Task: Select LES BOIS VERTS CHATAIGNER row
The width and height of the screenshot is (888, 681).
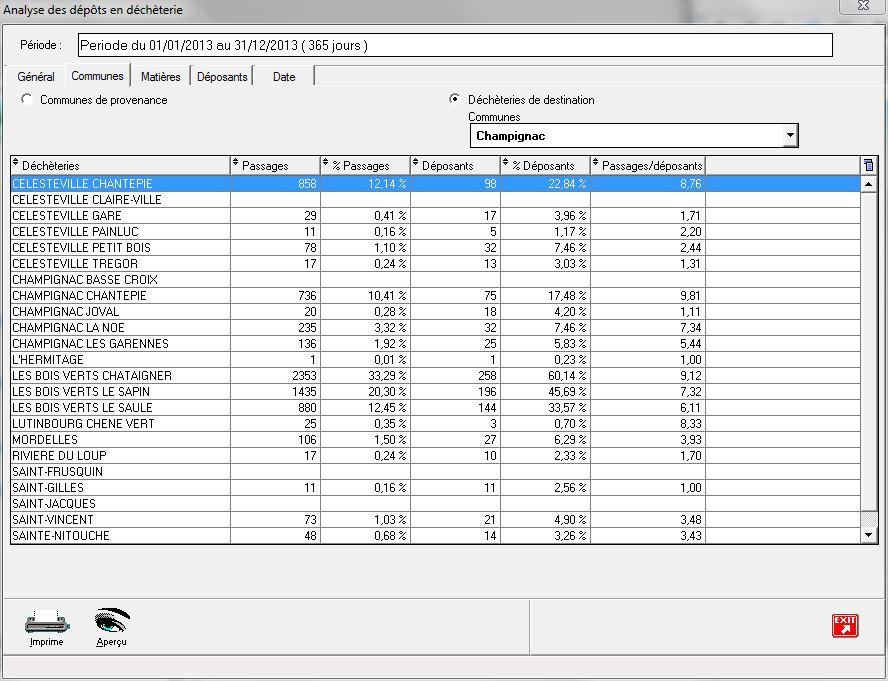Action: click(x=120, y=376)
